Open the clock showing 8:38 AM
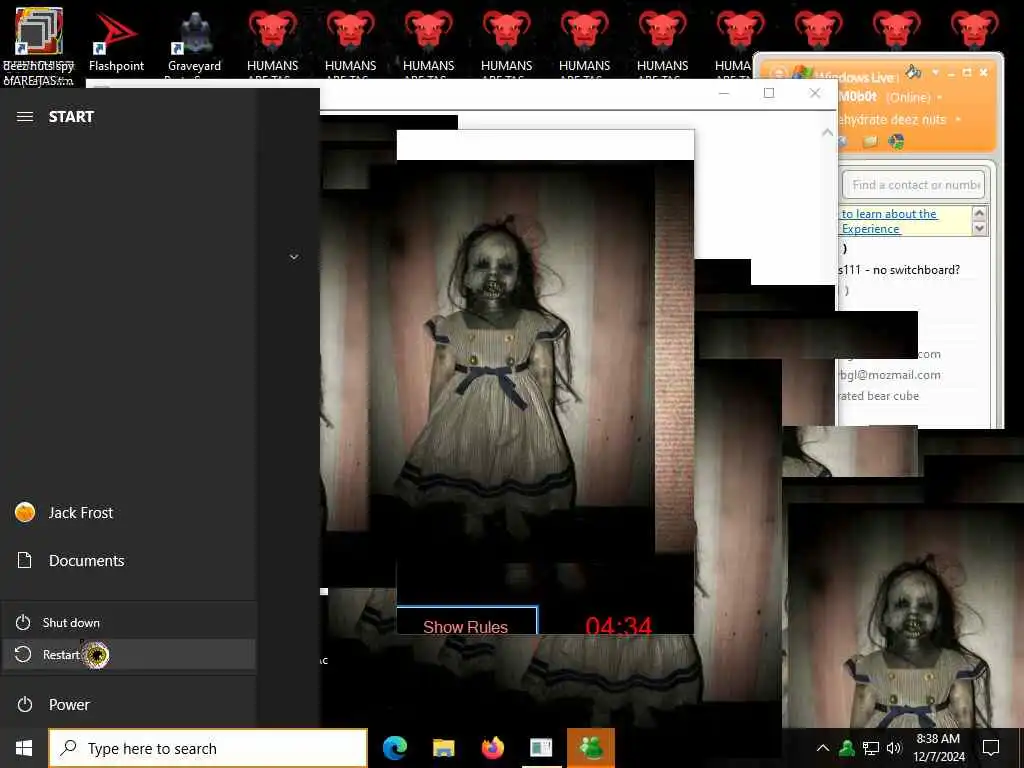This screenshot has width=1024, height=768. pos(938,748)
